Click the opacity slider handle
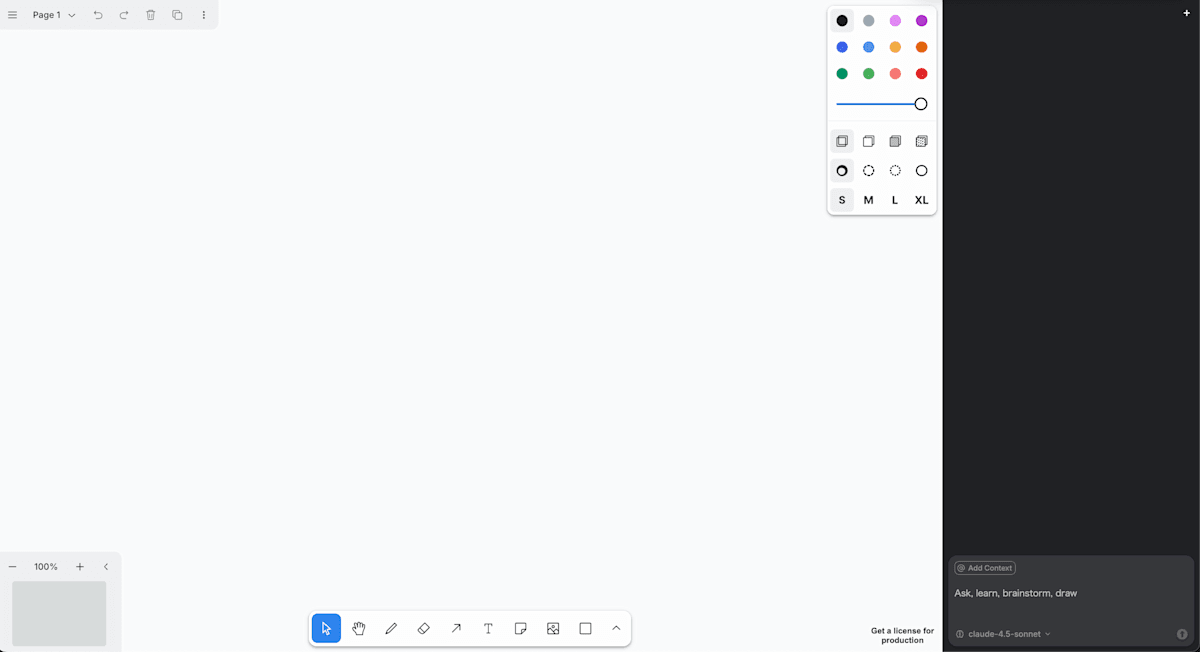 click(921, 104)
